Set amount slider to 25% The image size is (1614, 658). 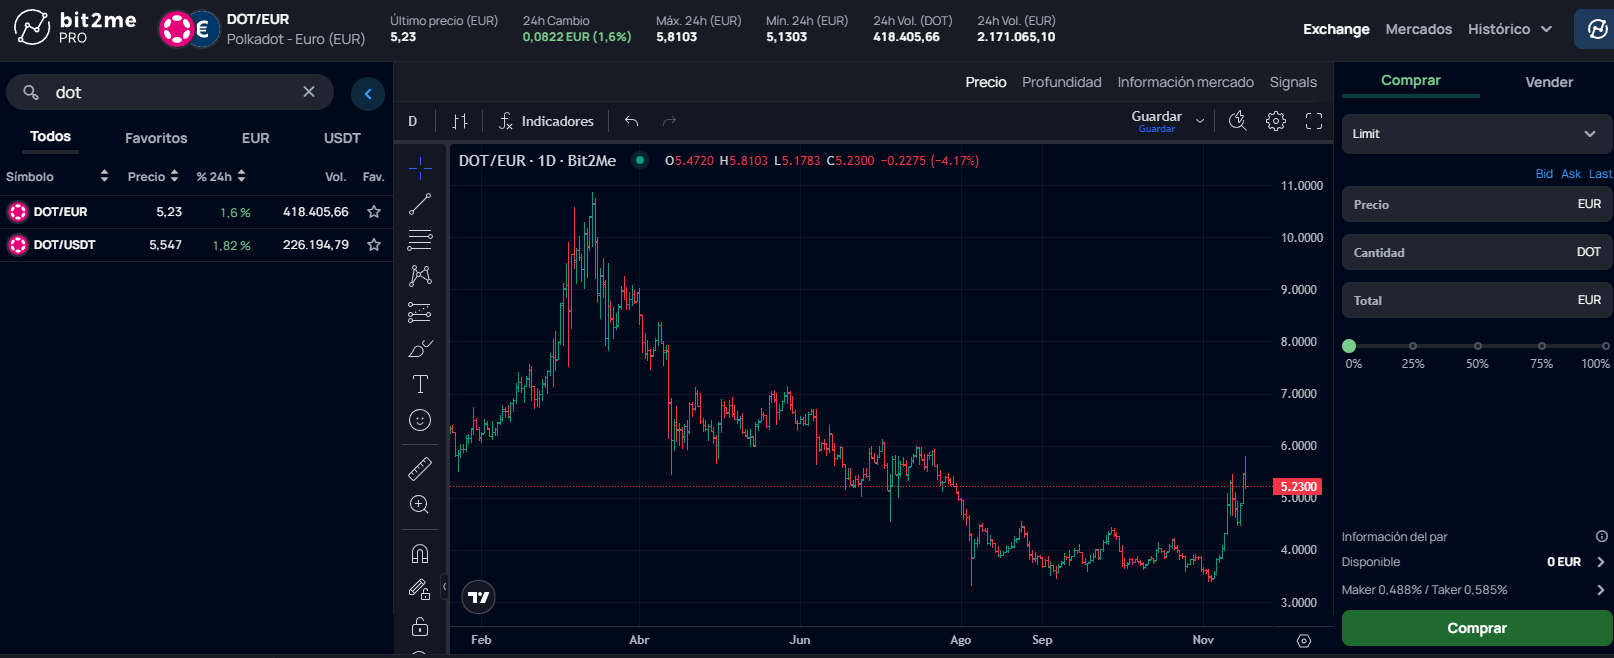pyautogui.click(x=1413, y=346)
